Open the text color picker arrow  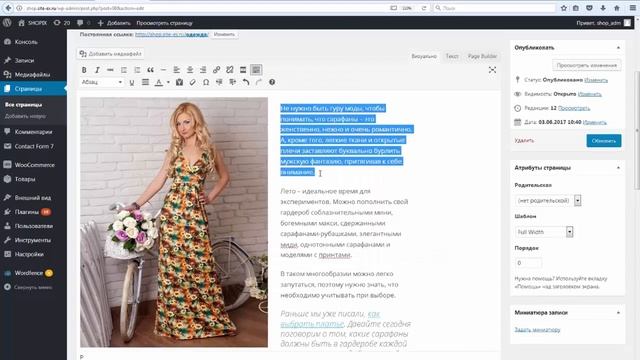coord(168,82)
